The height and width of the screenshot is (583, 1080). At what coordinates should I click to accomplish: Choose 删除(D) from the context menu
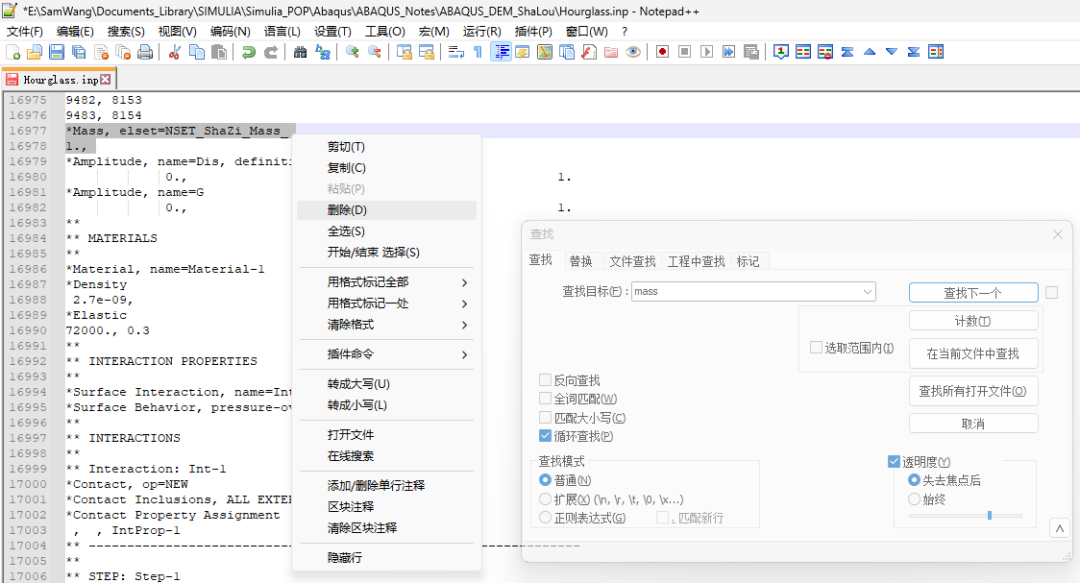386,210
